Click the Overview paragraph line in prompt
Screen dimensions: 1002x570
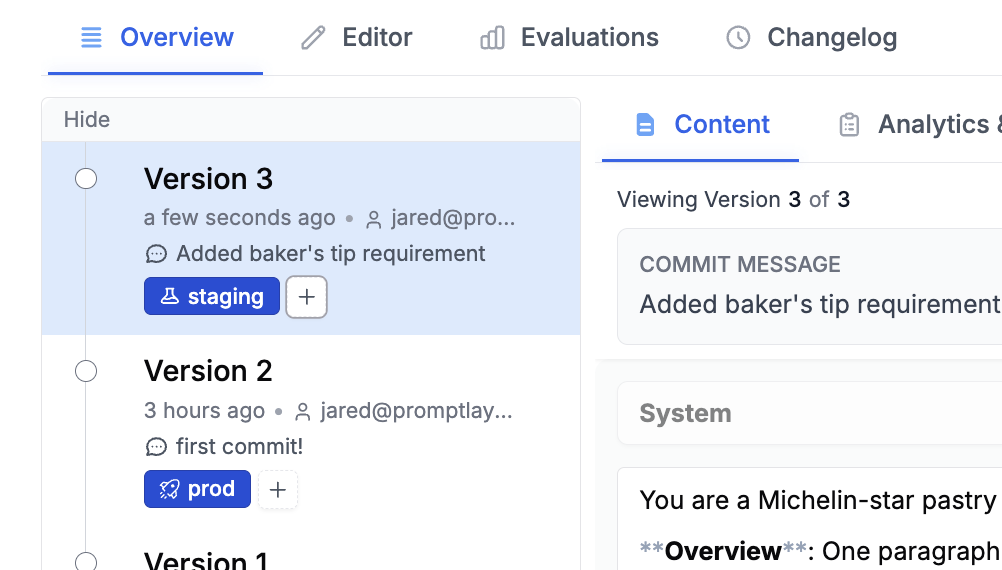821,551
